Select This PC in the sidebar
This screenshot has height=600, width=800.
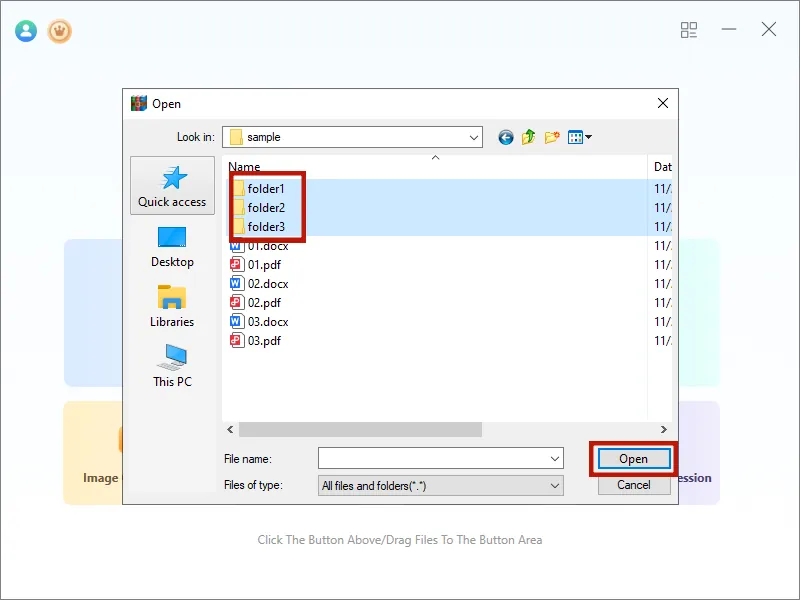click(x=171, y=366)
